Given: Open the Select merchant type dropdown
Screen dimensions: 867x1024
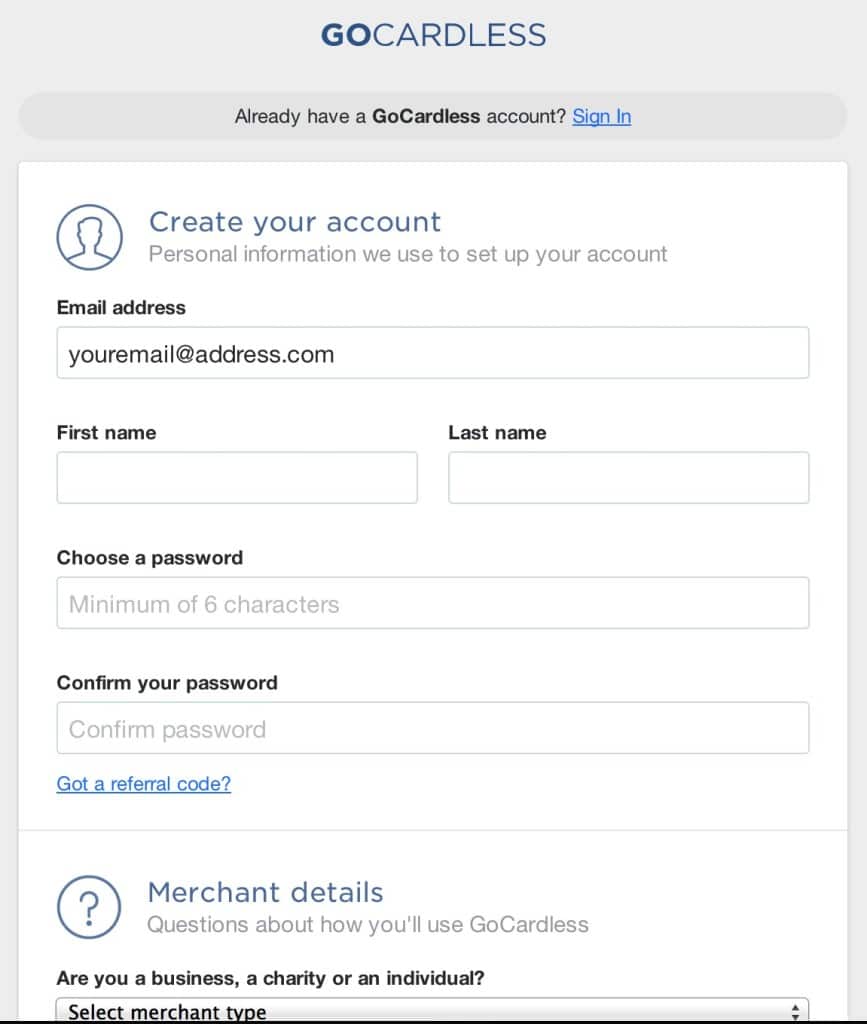Looking at the screenshot, I should click(432, 1010).
